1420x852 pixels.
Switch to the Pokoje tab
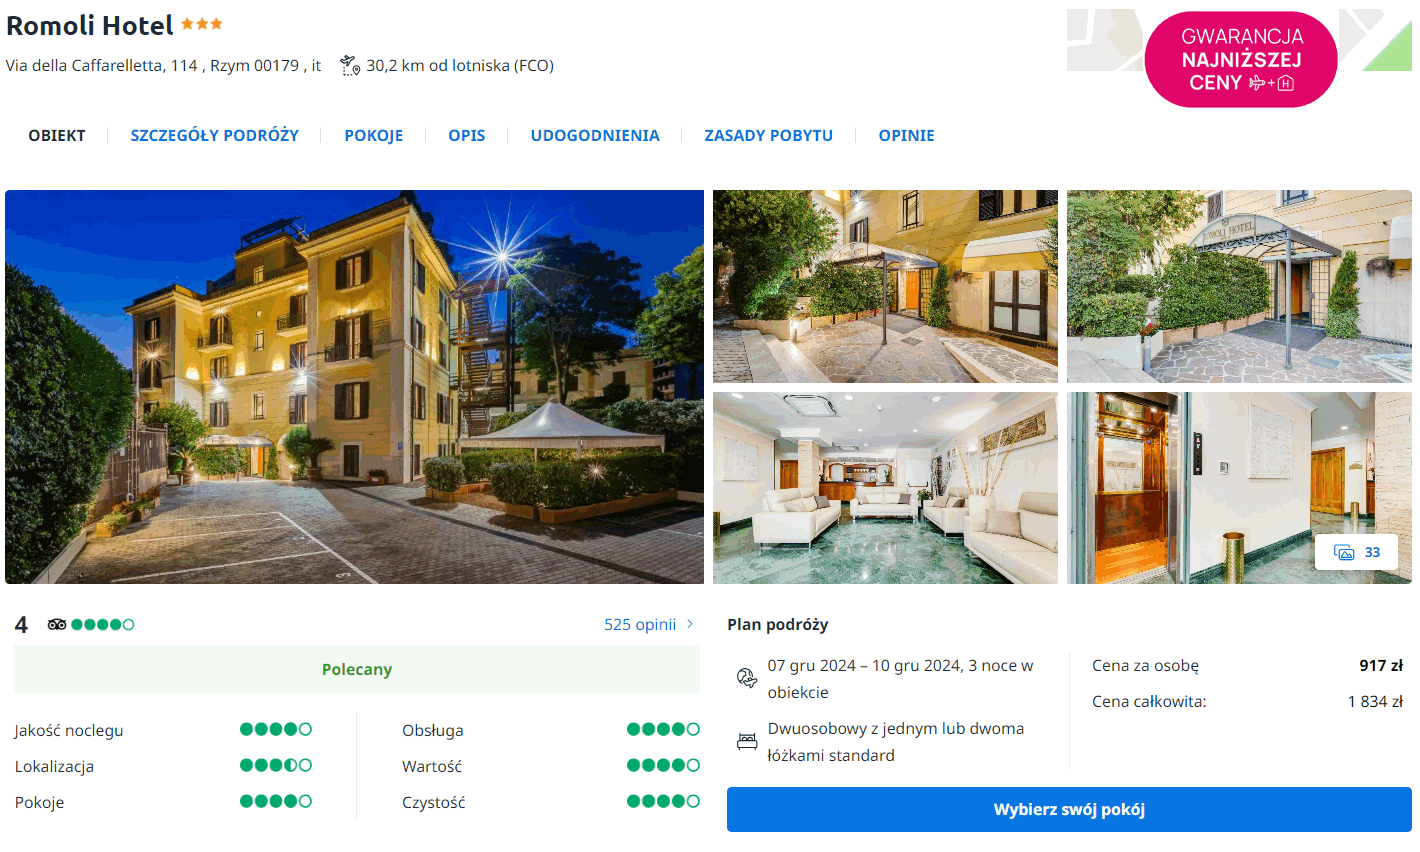(x=373, y=136)
